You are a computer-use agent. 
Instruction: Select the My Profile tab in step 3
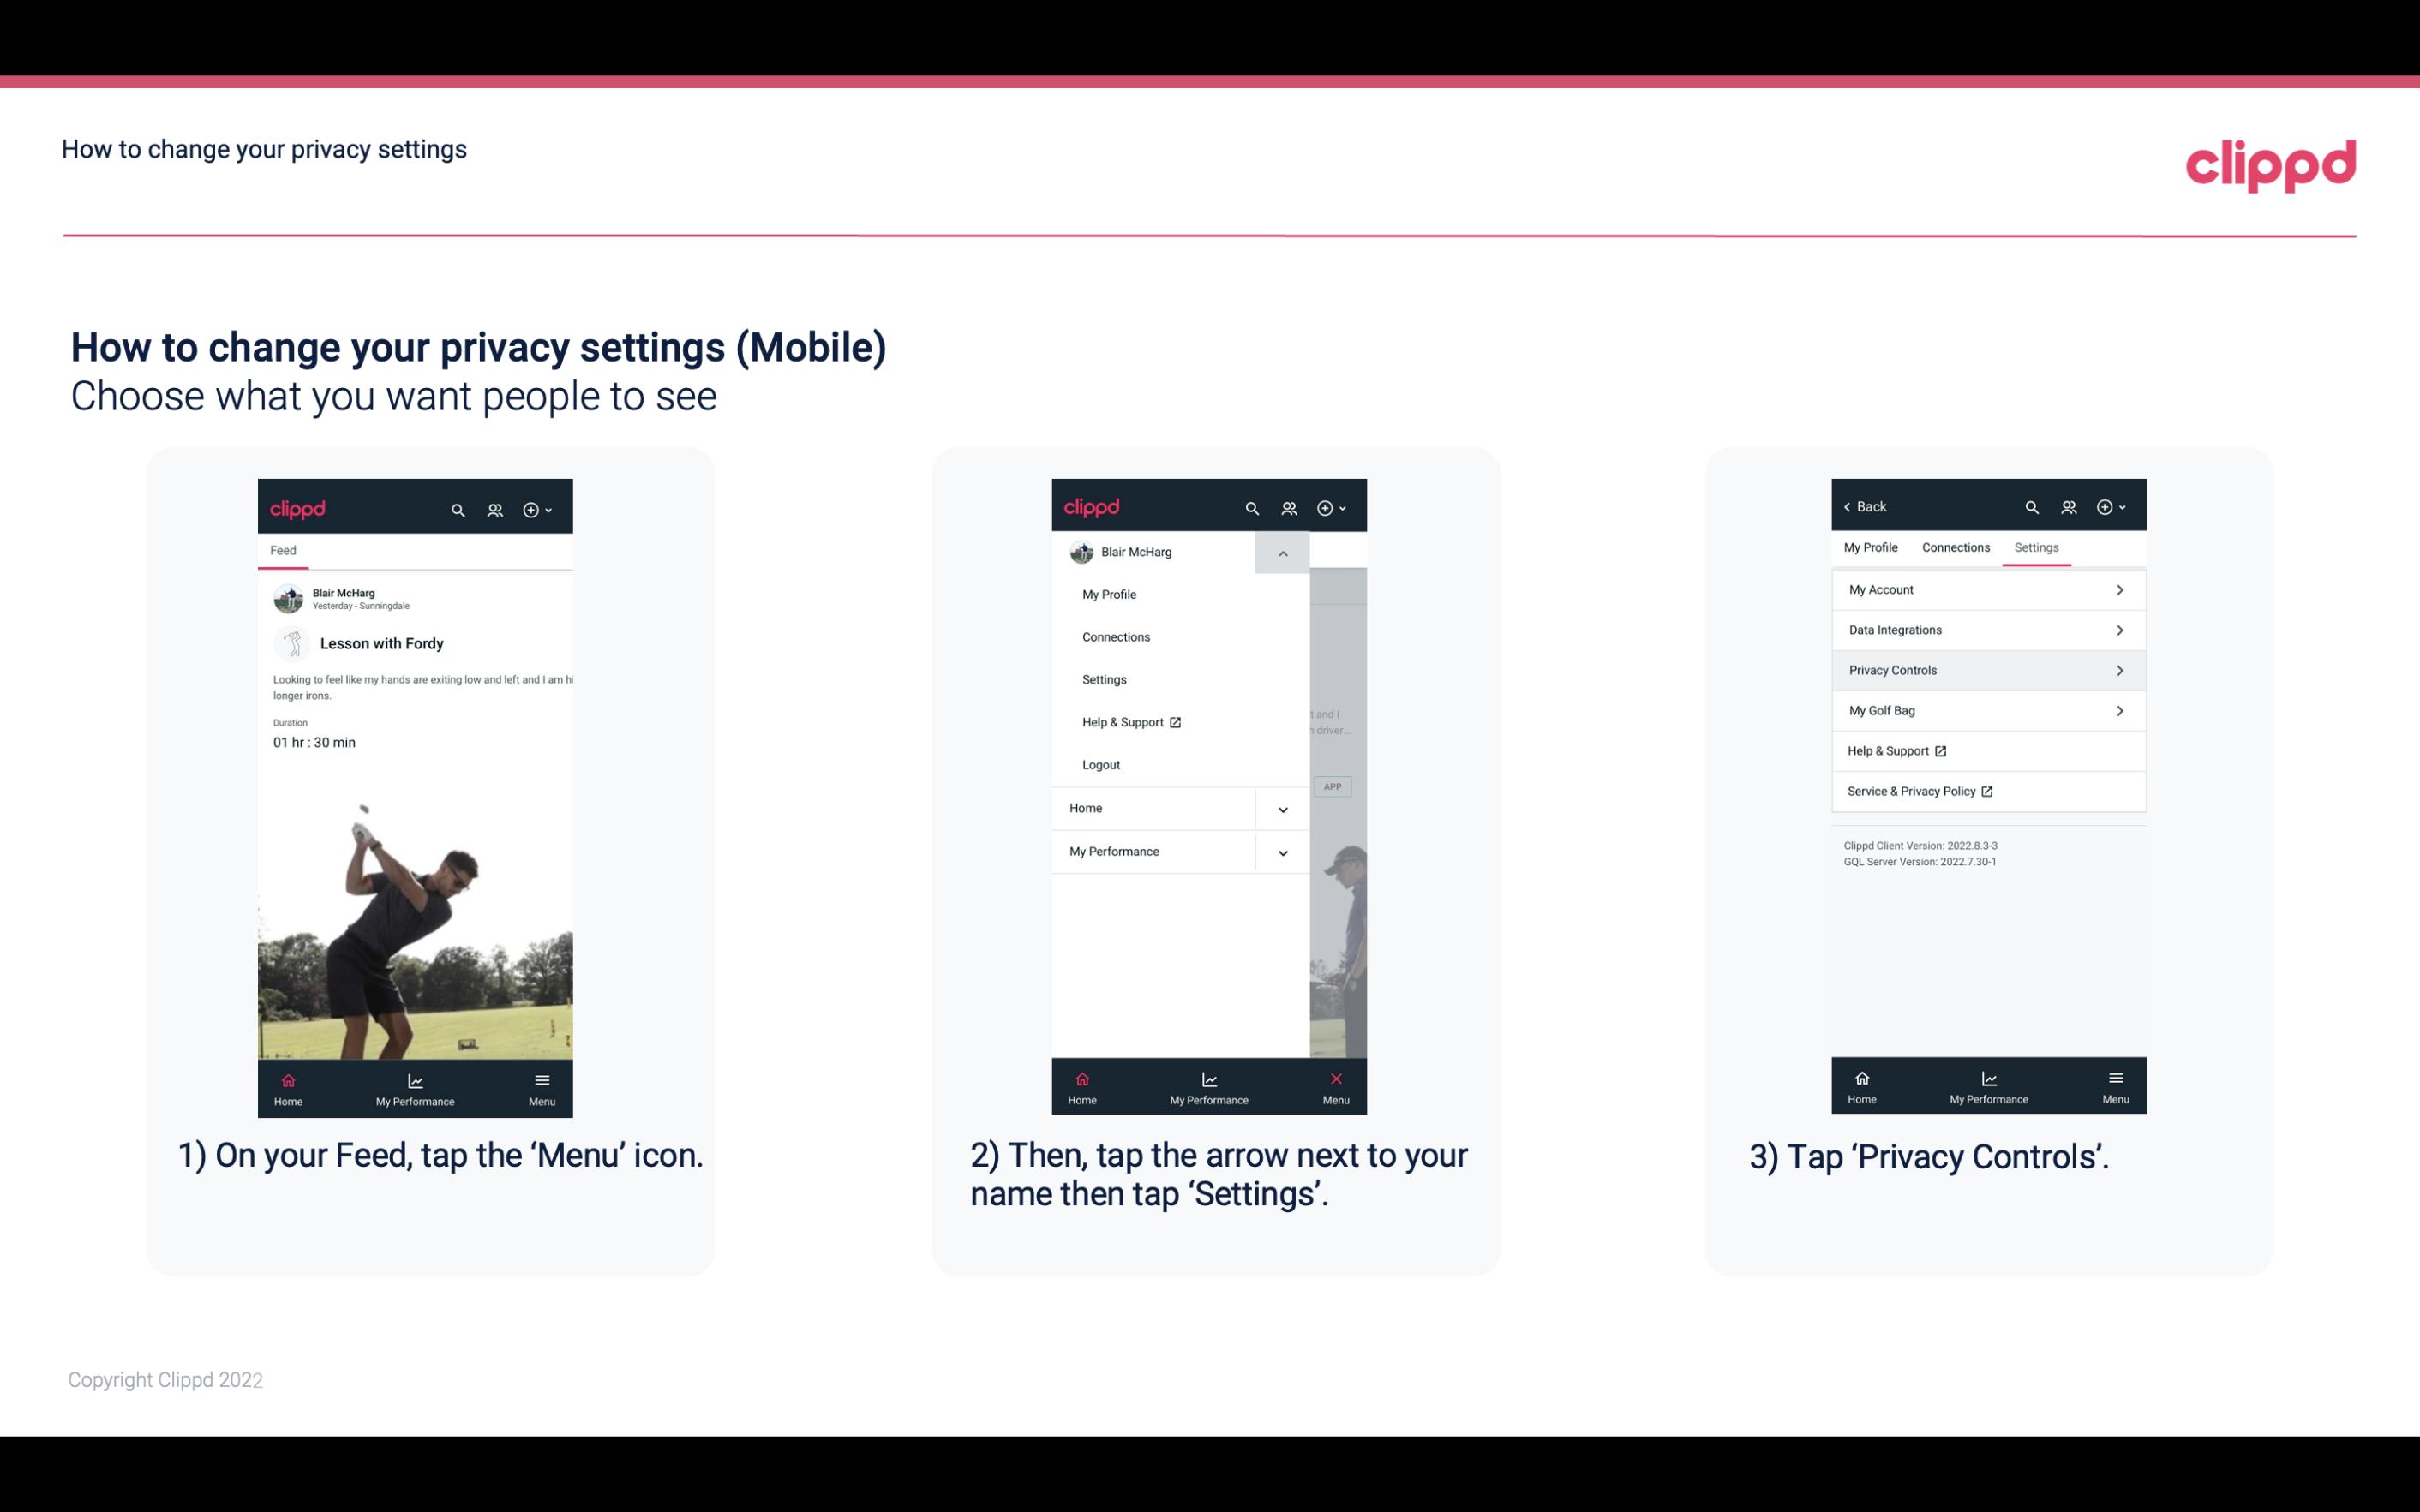pos(1872,547)
